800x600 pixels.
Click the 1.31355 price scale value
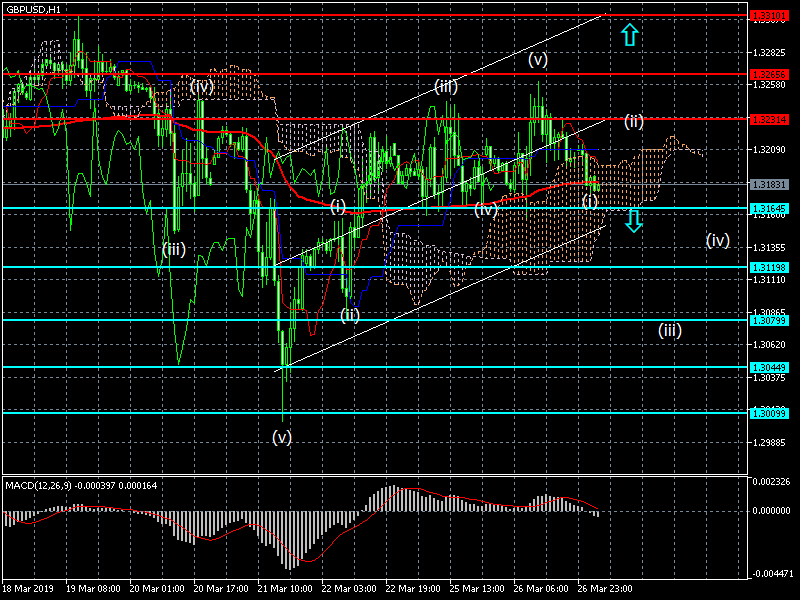[769, 248]
